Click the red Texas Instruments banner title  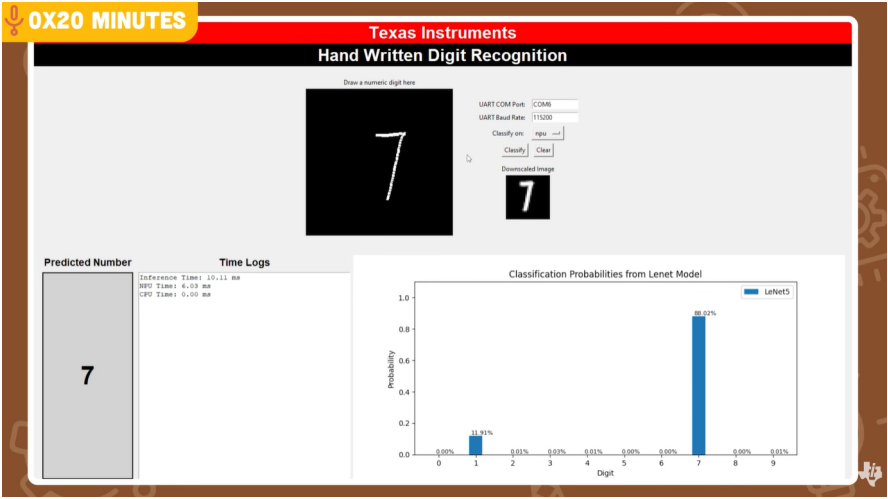pos(442,33)
